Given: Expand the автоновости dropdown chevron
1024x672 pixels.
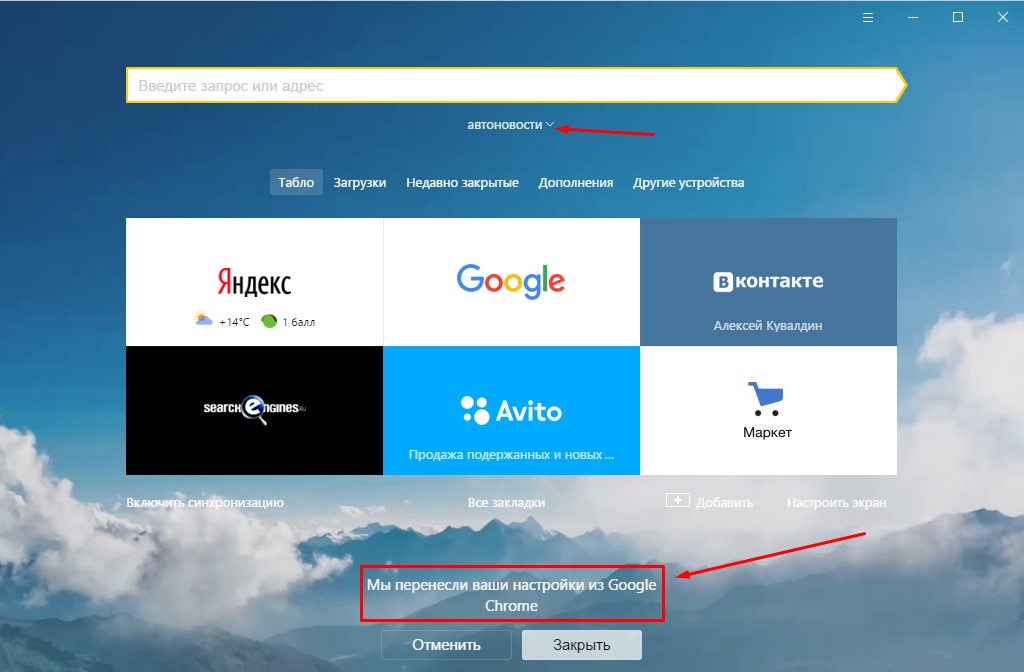Looking at the screenshot, I should click(x=550, y=125).
